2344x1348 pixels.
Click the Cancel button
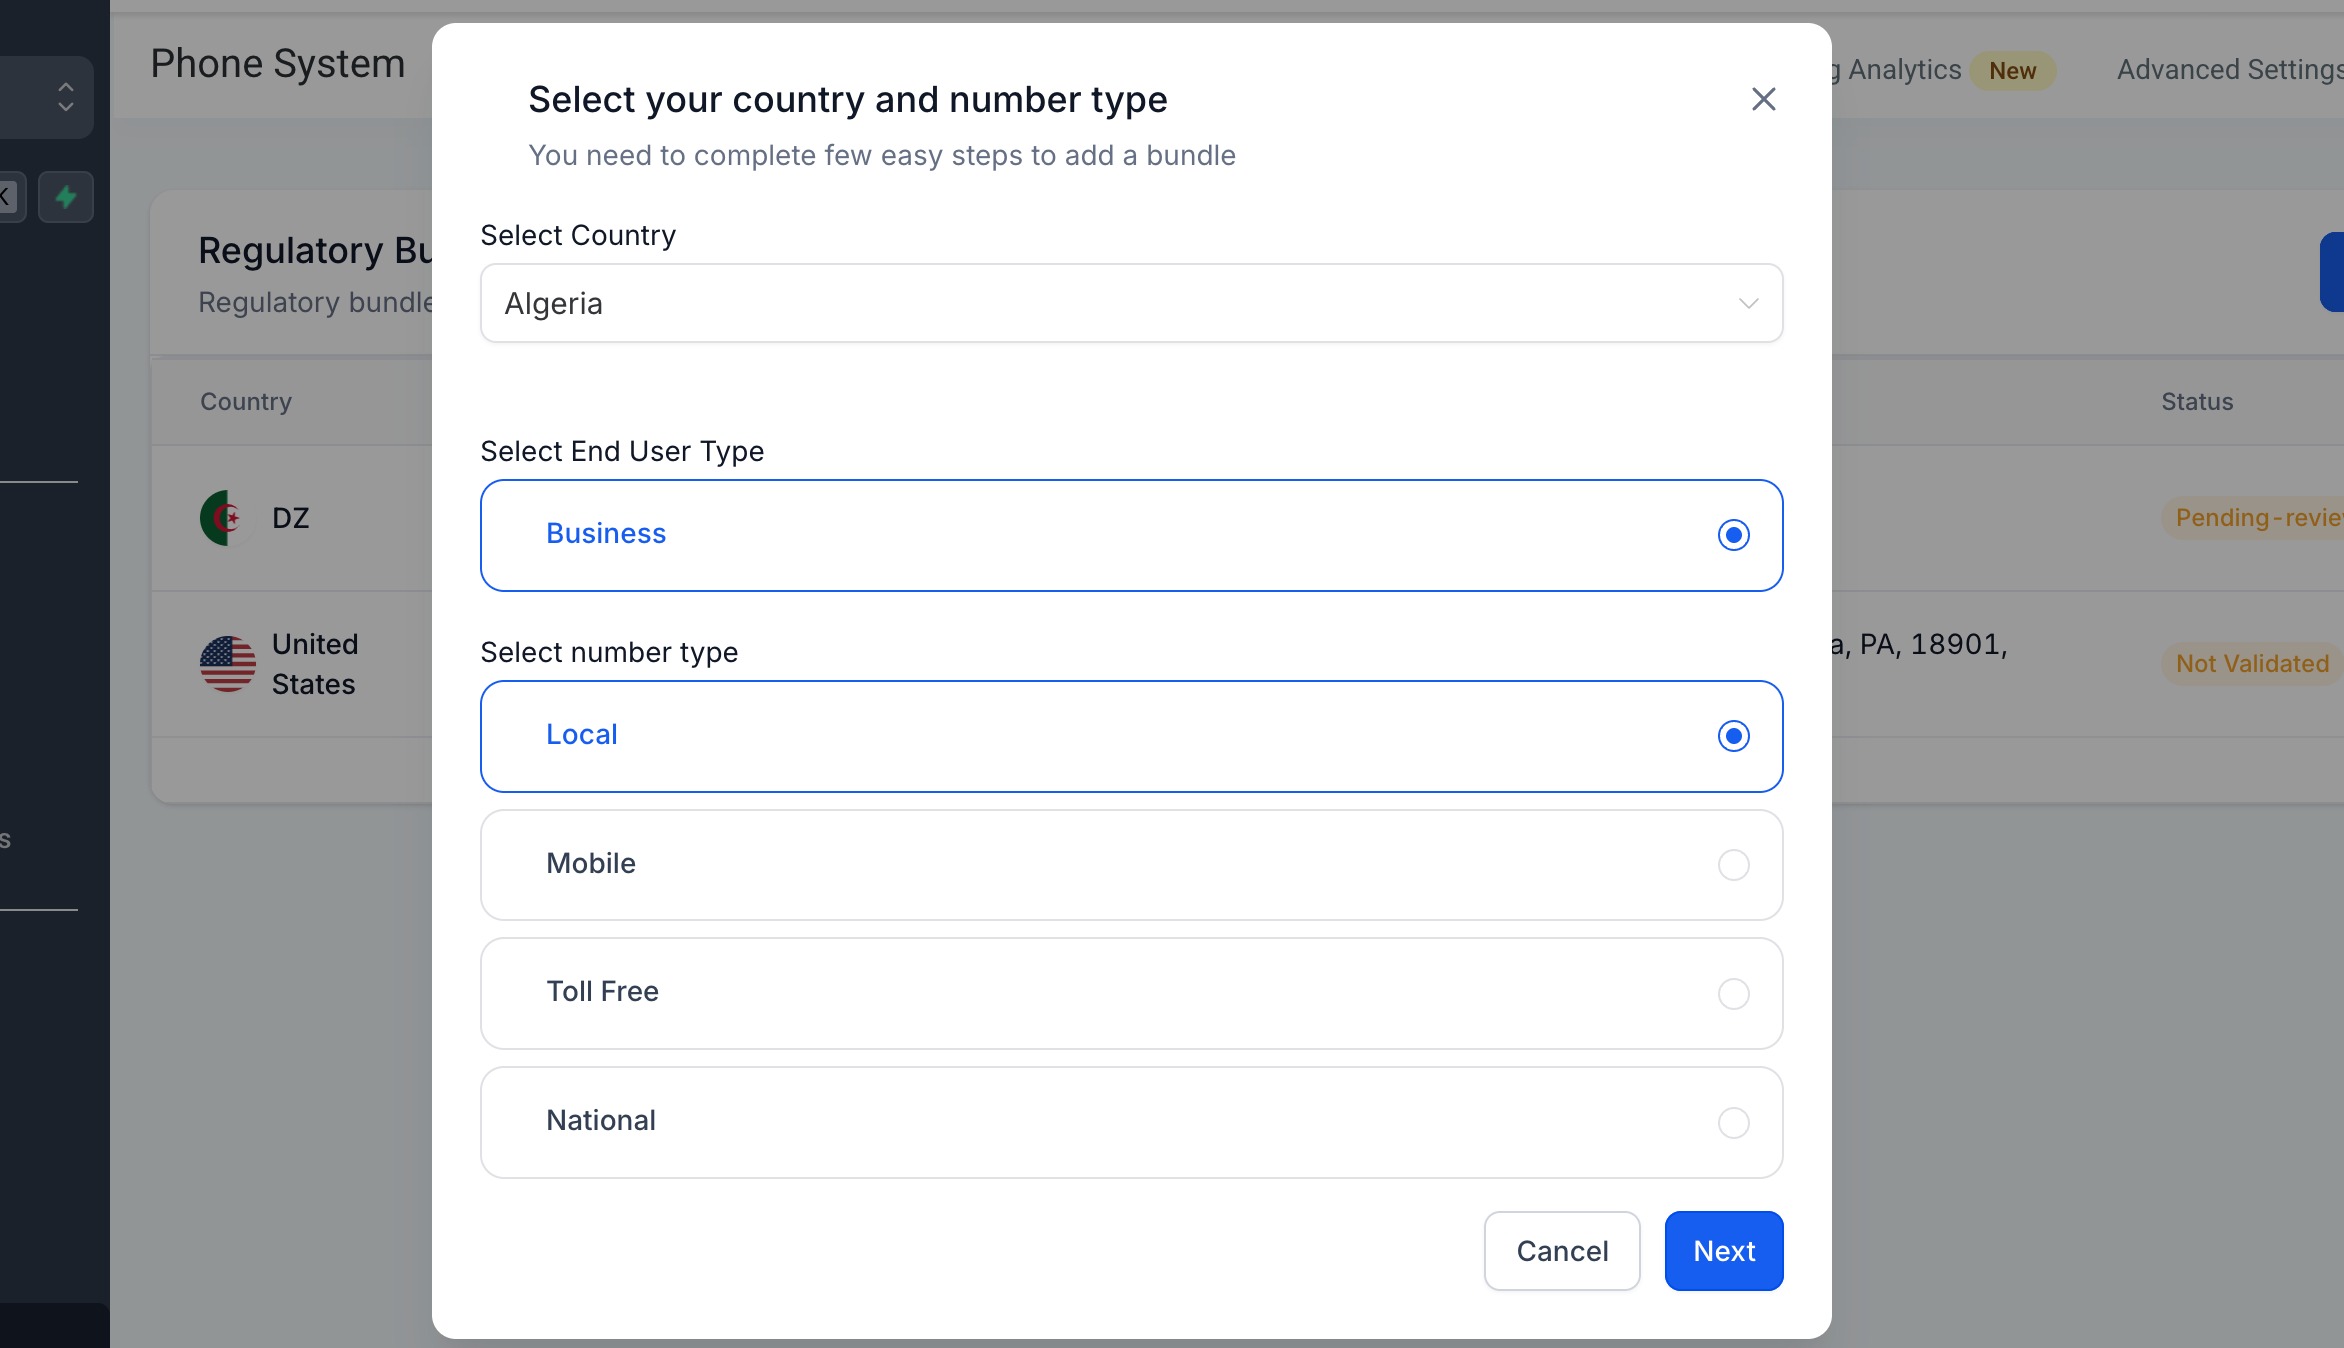(1561, 1251)
